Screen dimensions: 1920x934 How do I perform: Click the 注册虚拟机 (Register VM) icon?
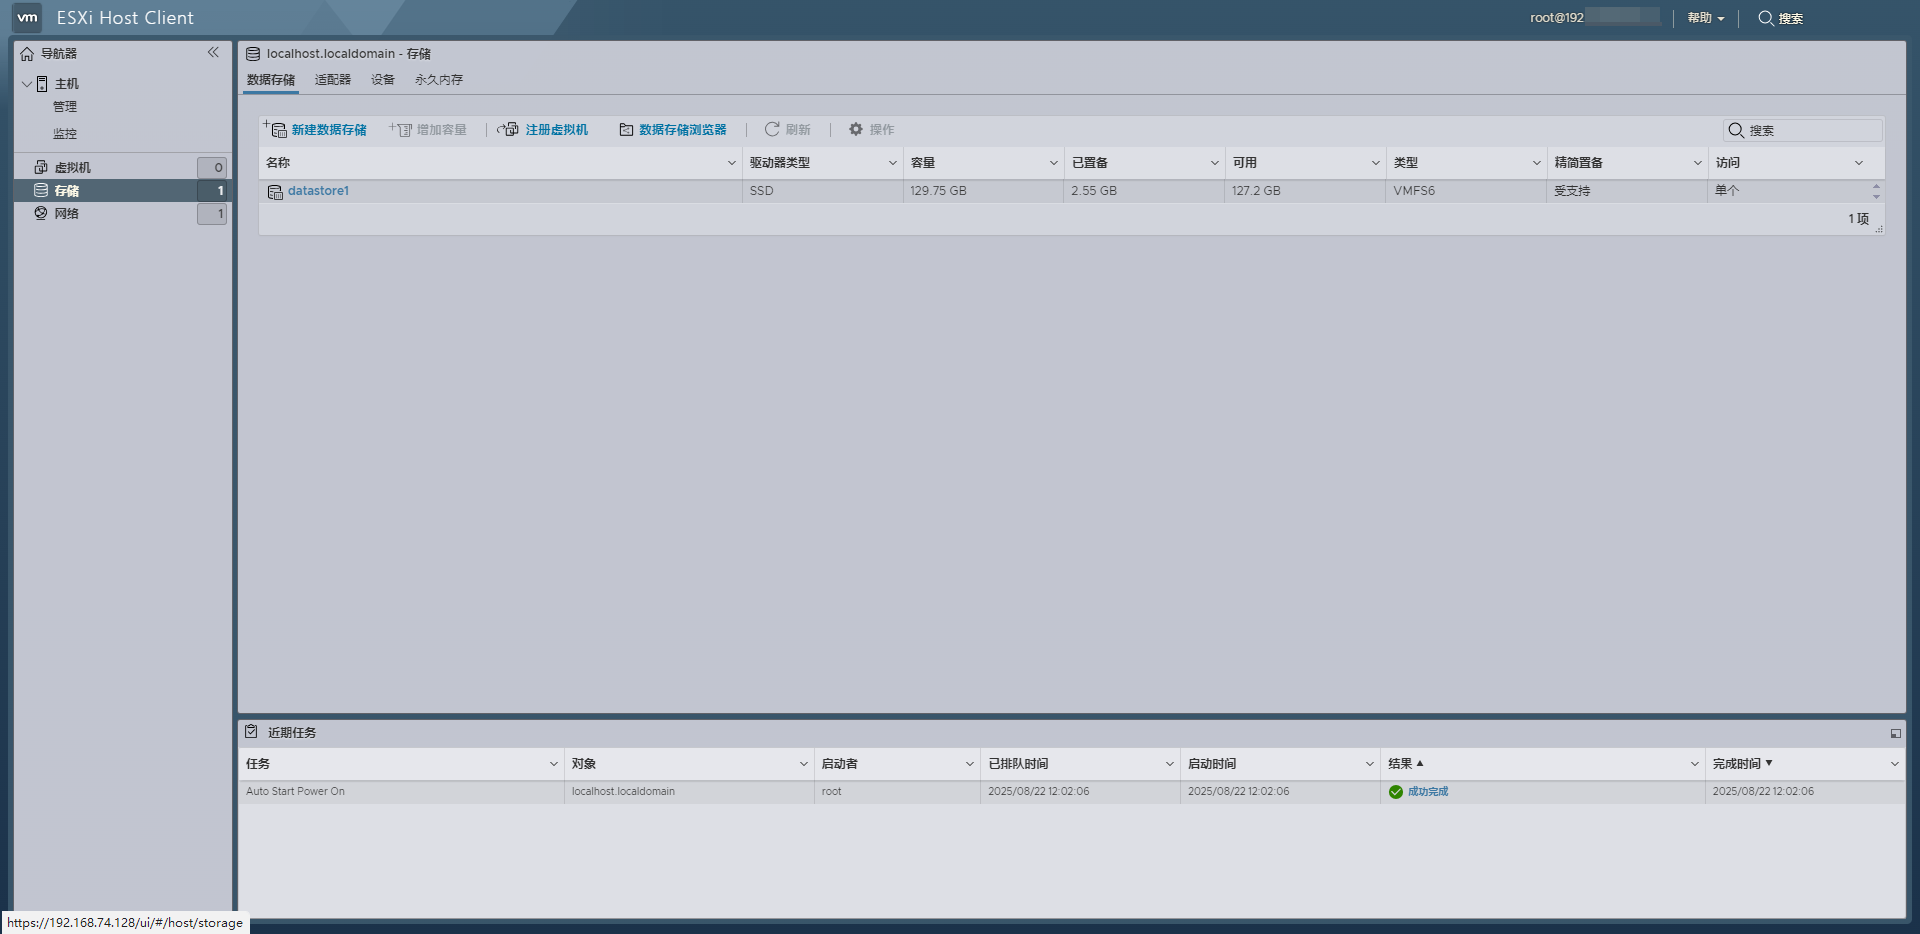(543, 129)
